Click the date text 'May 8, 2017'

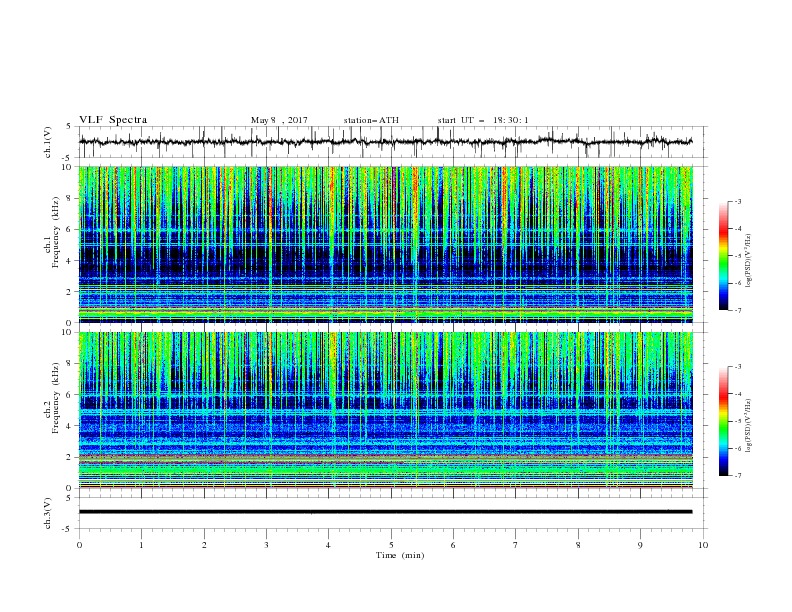point(279,120)
